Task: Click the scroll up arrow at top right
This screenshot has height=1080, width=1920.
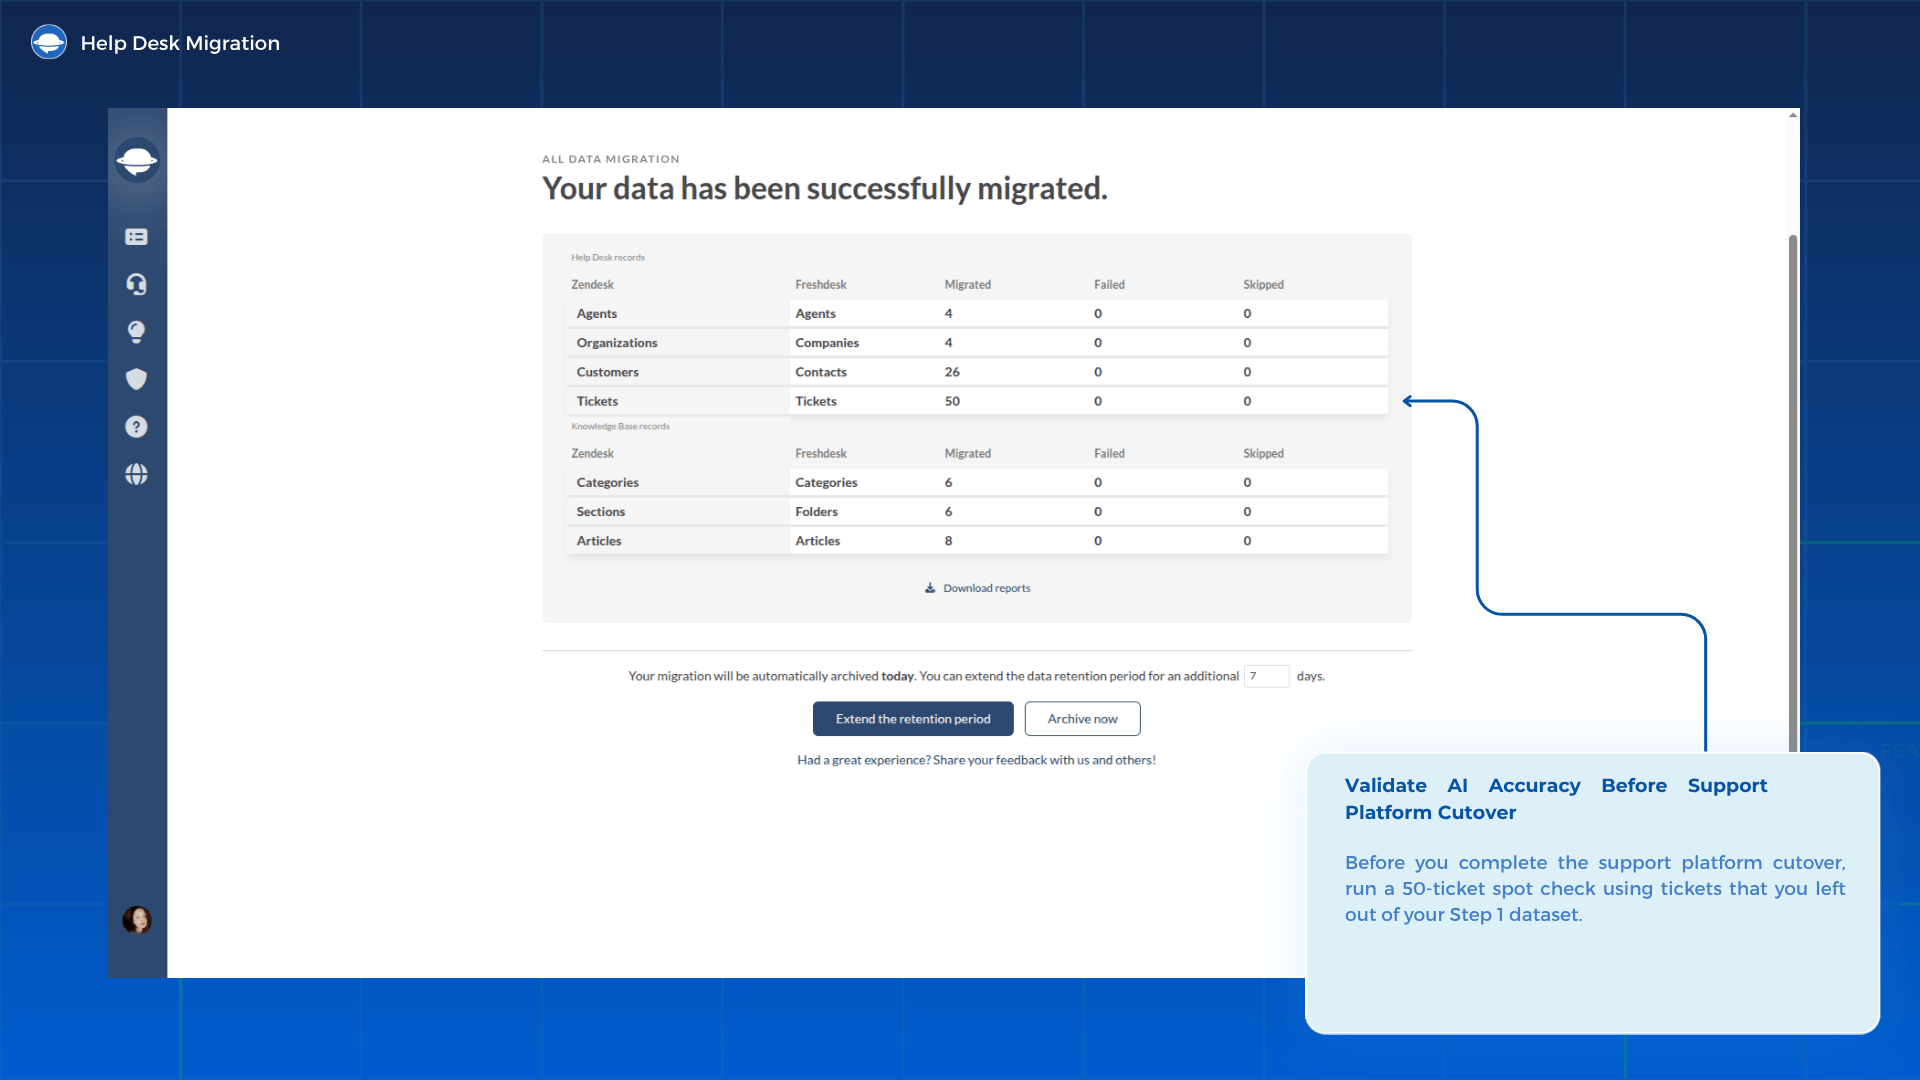Action: (1793, 115)
